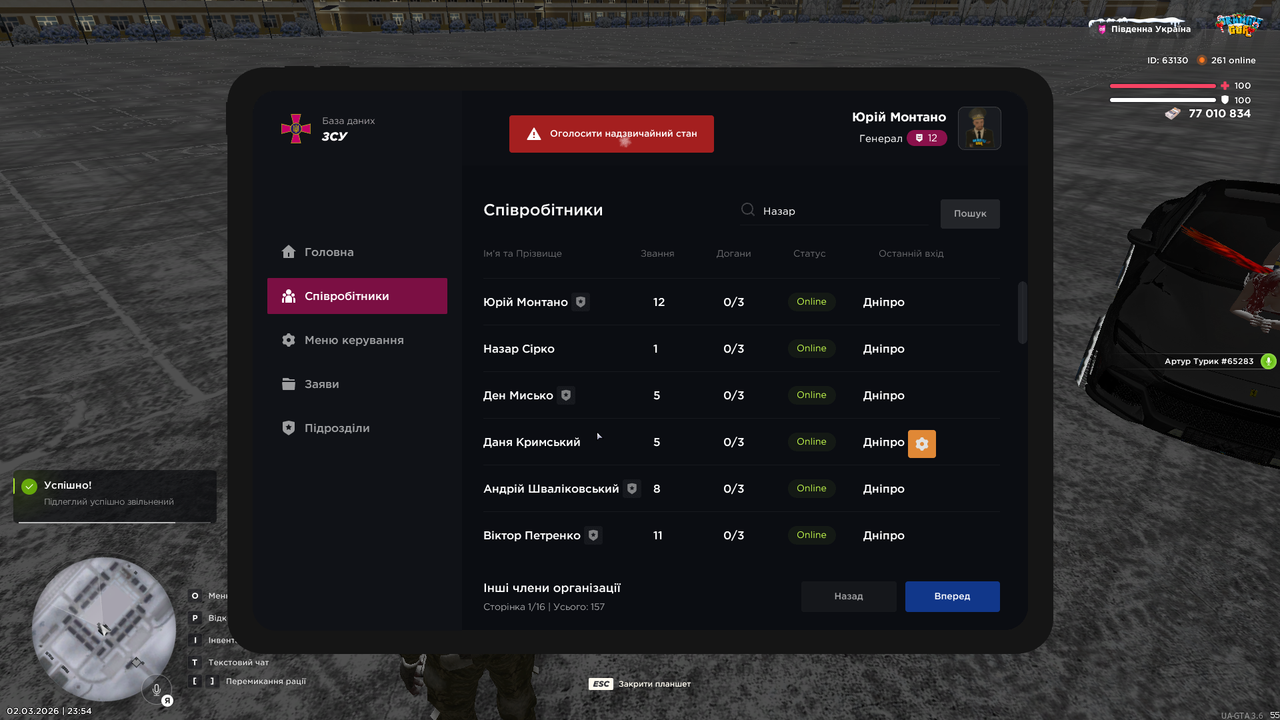The image size is (1280, 720).
Task: Click the employee list scrollbar
Action: coord(1022,313)
